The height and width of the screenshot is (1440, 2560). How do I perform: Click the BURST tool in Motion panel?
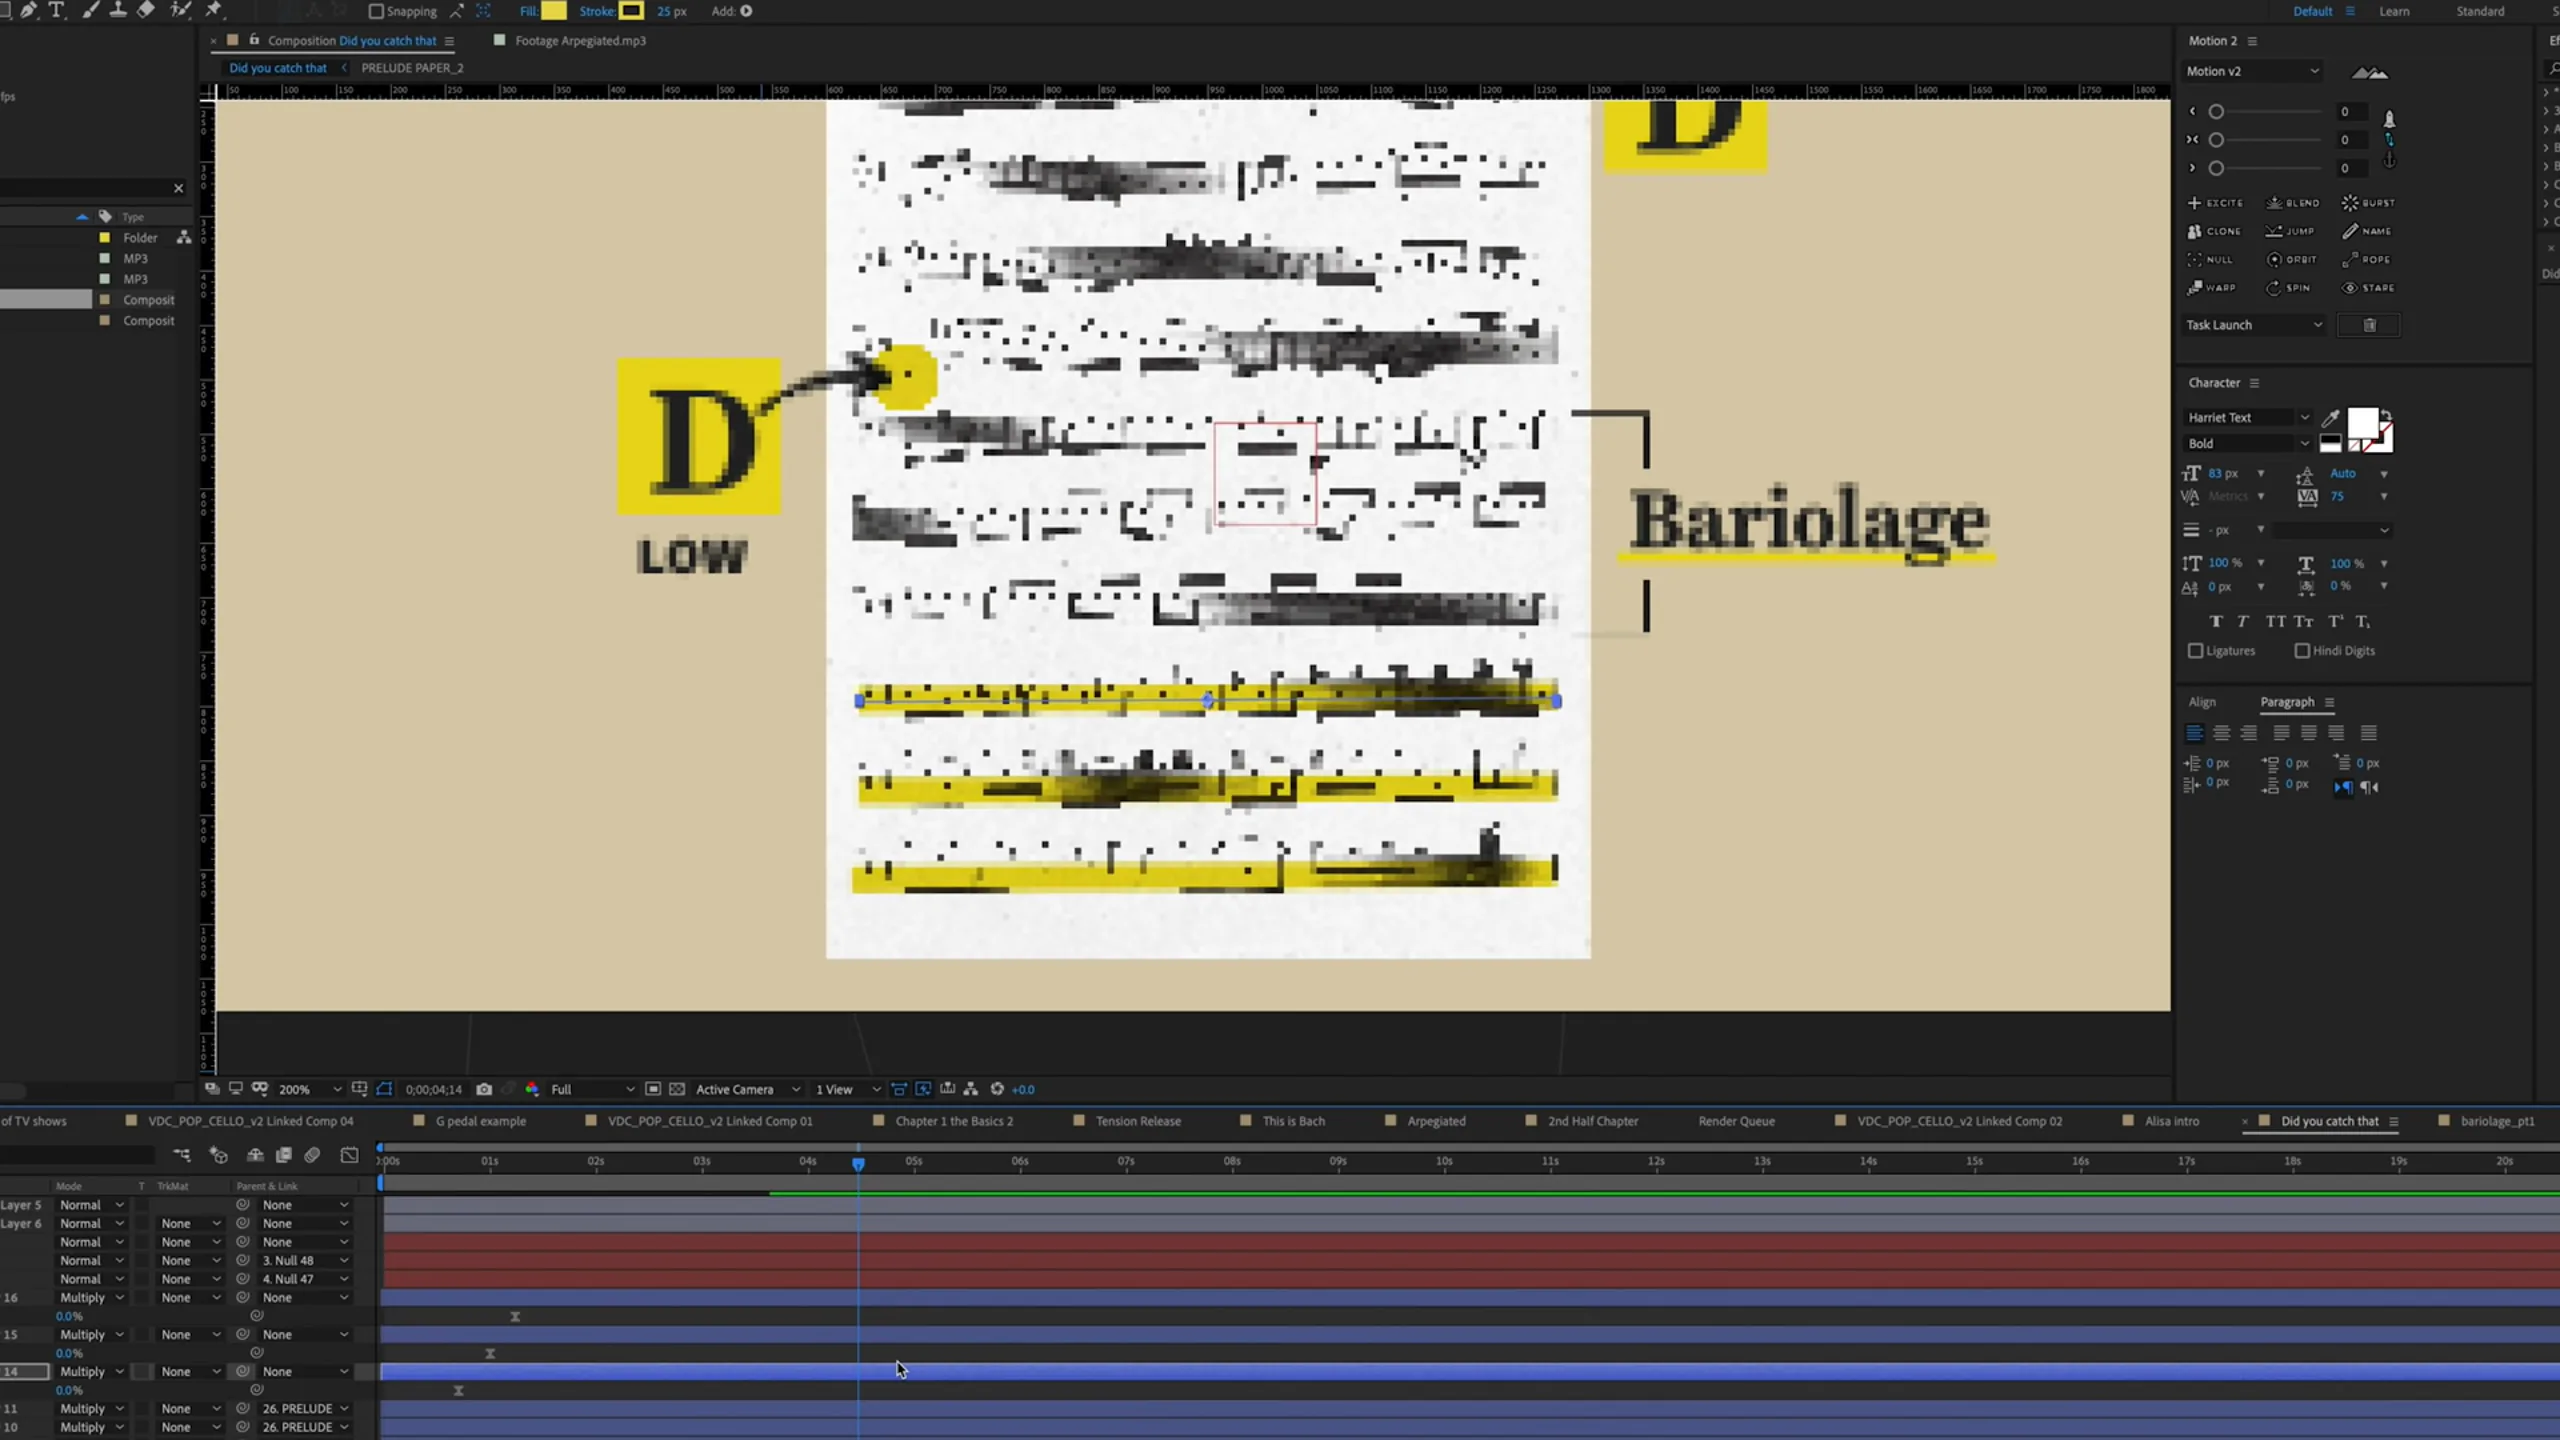[x=2368, y=203]
